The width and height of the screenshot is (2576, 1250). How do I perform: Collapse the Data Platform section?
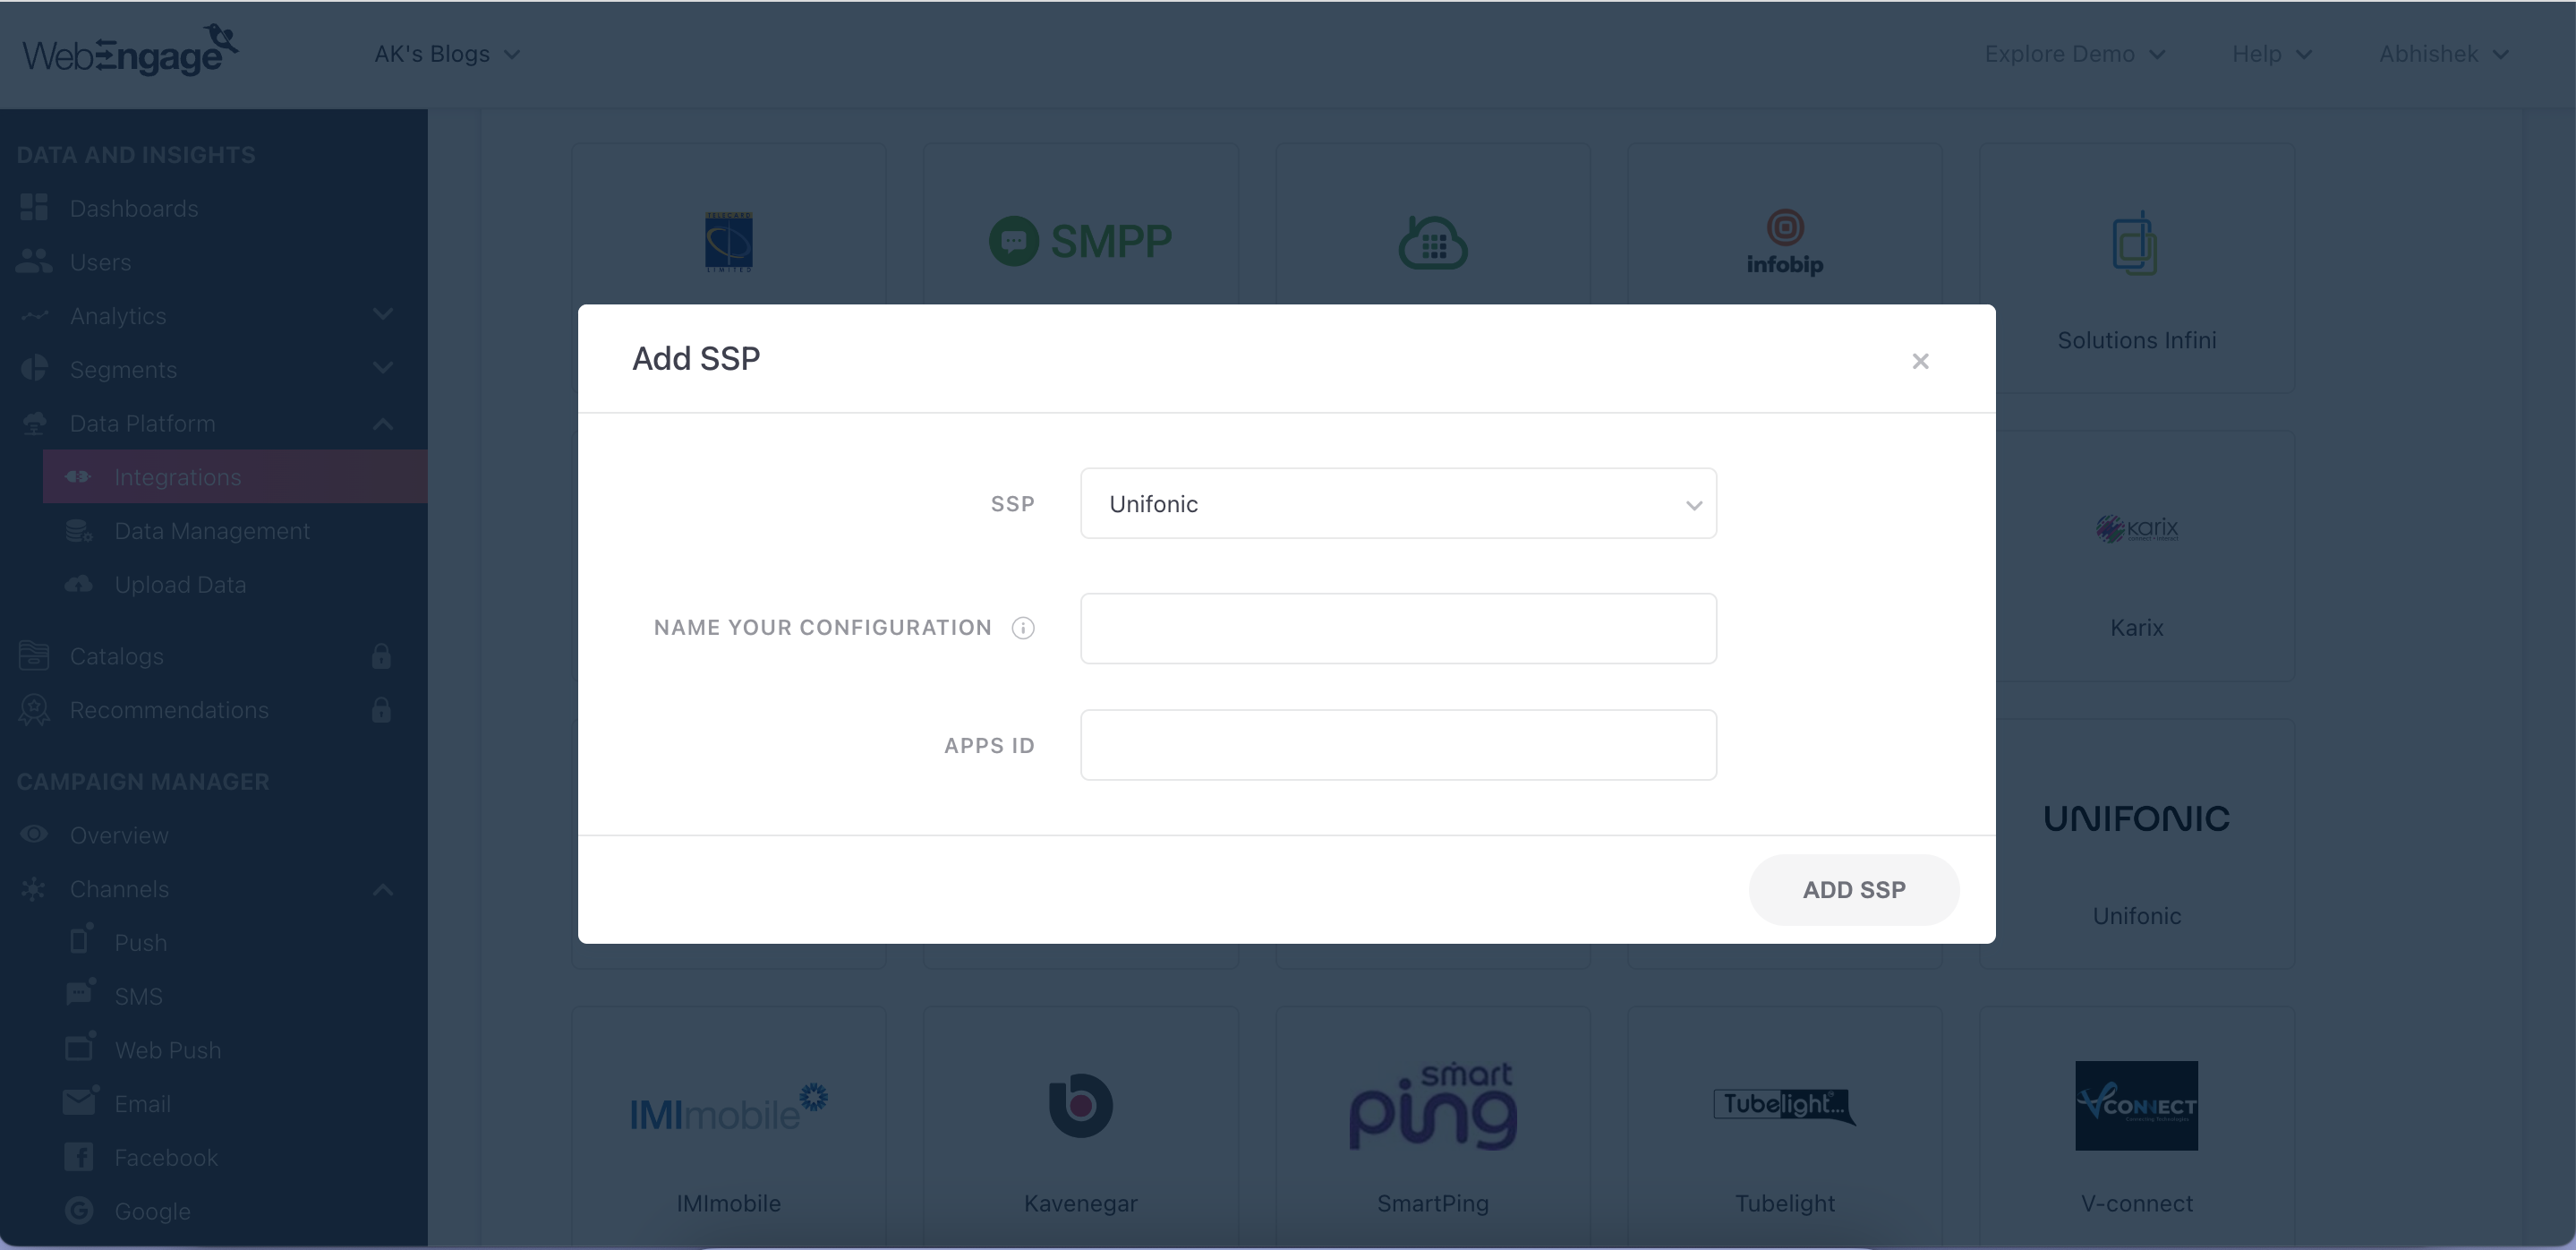pos(382,423)
